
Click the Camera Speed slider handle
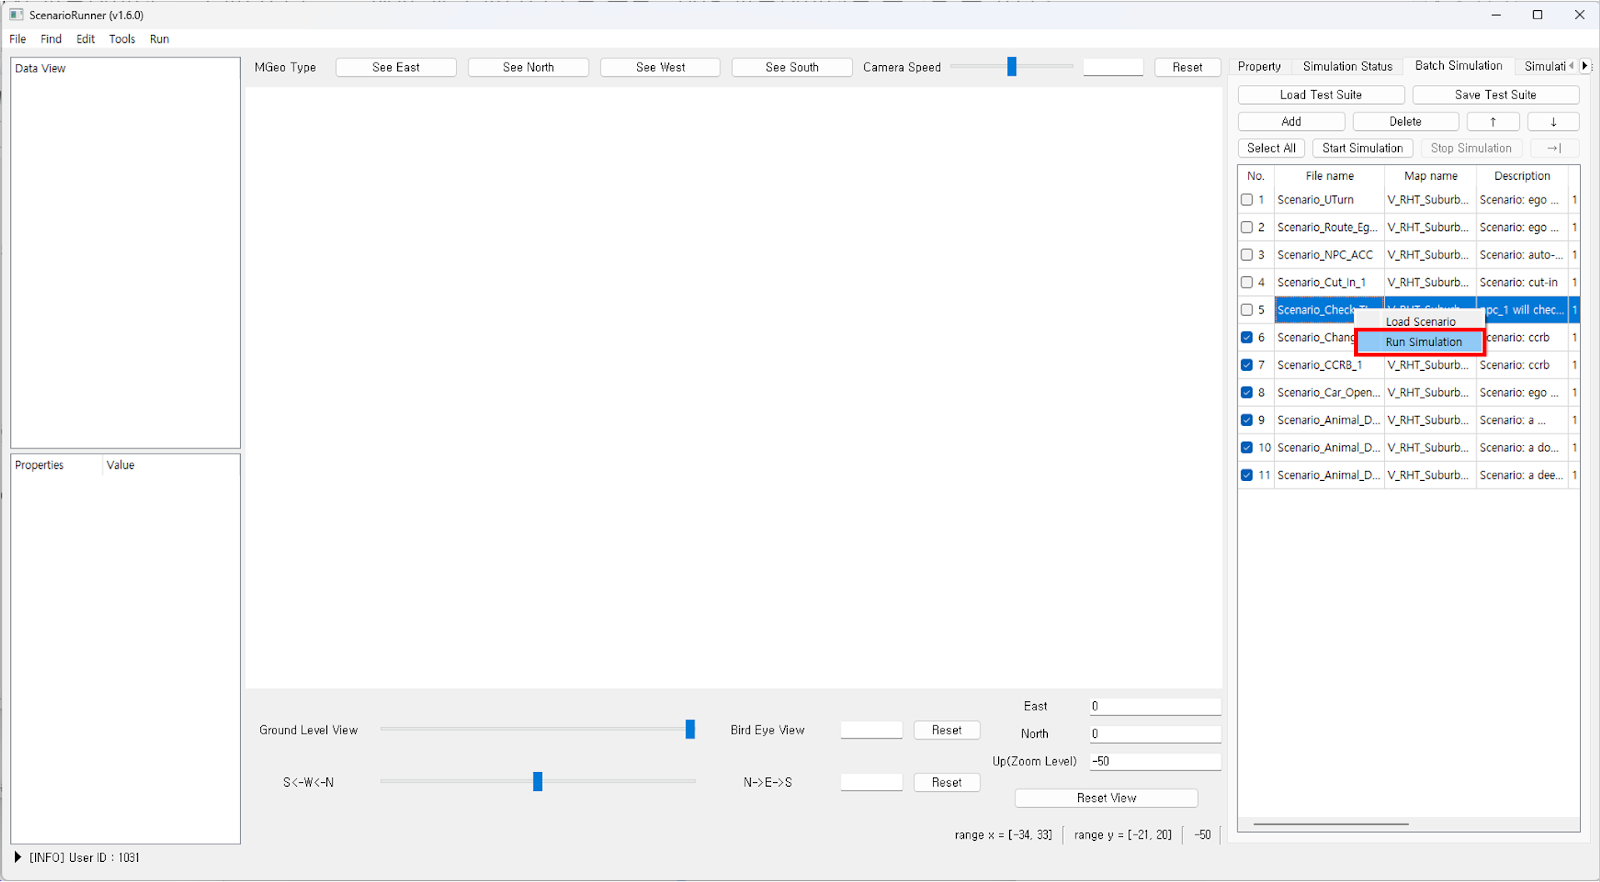pyautogui.click(x=1012, y=67)
